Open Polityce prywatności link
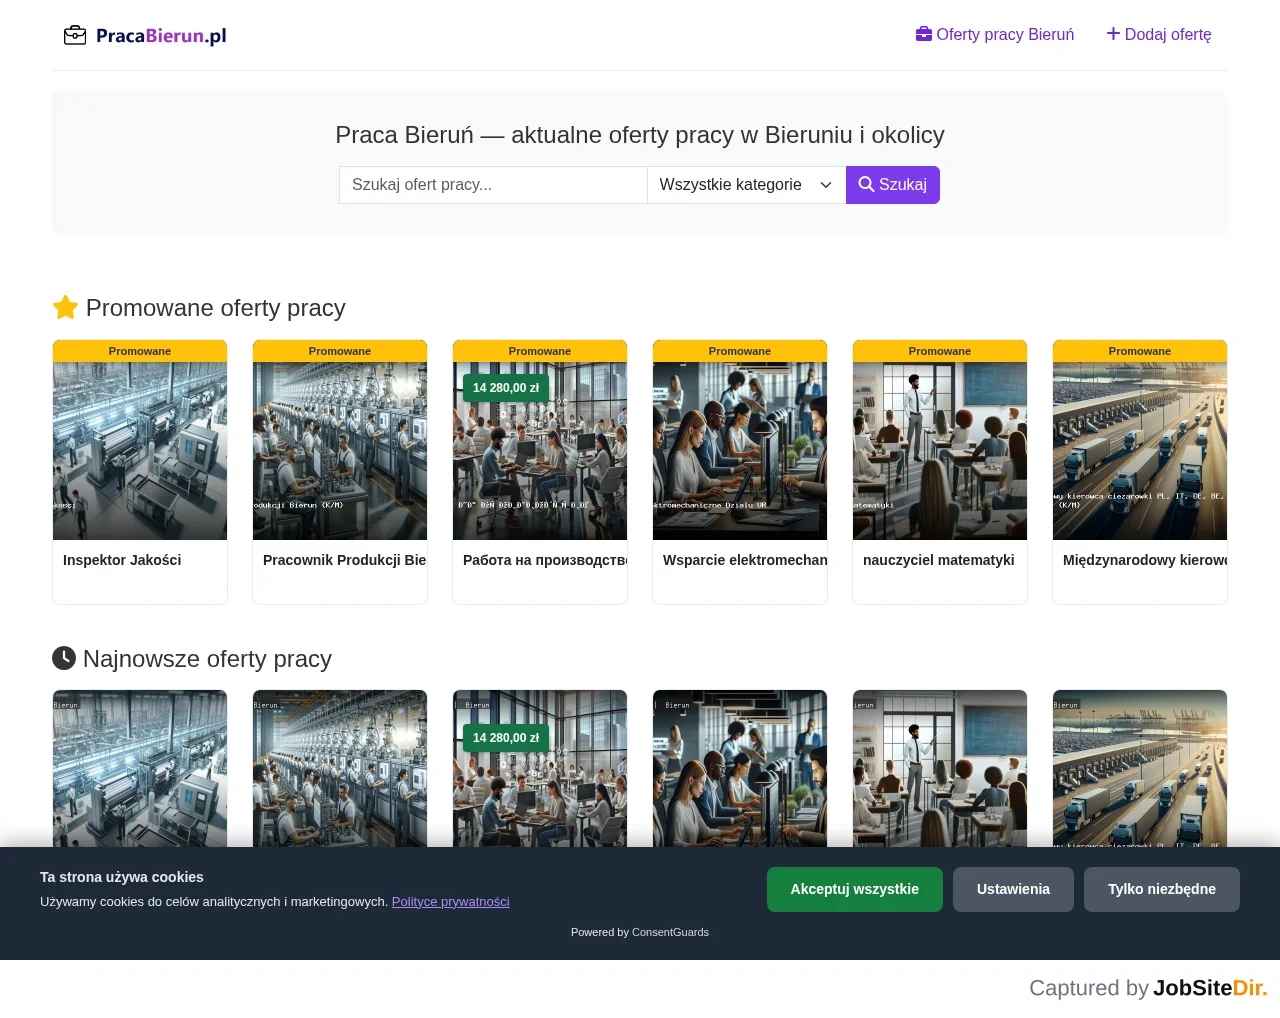 point(451,901)
